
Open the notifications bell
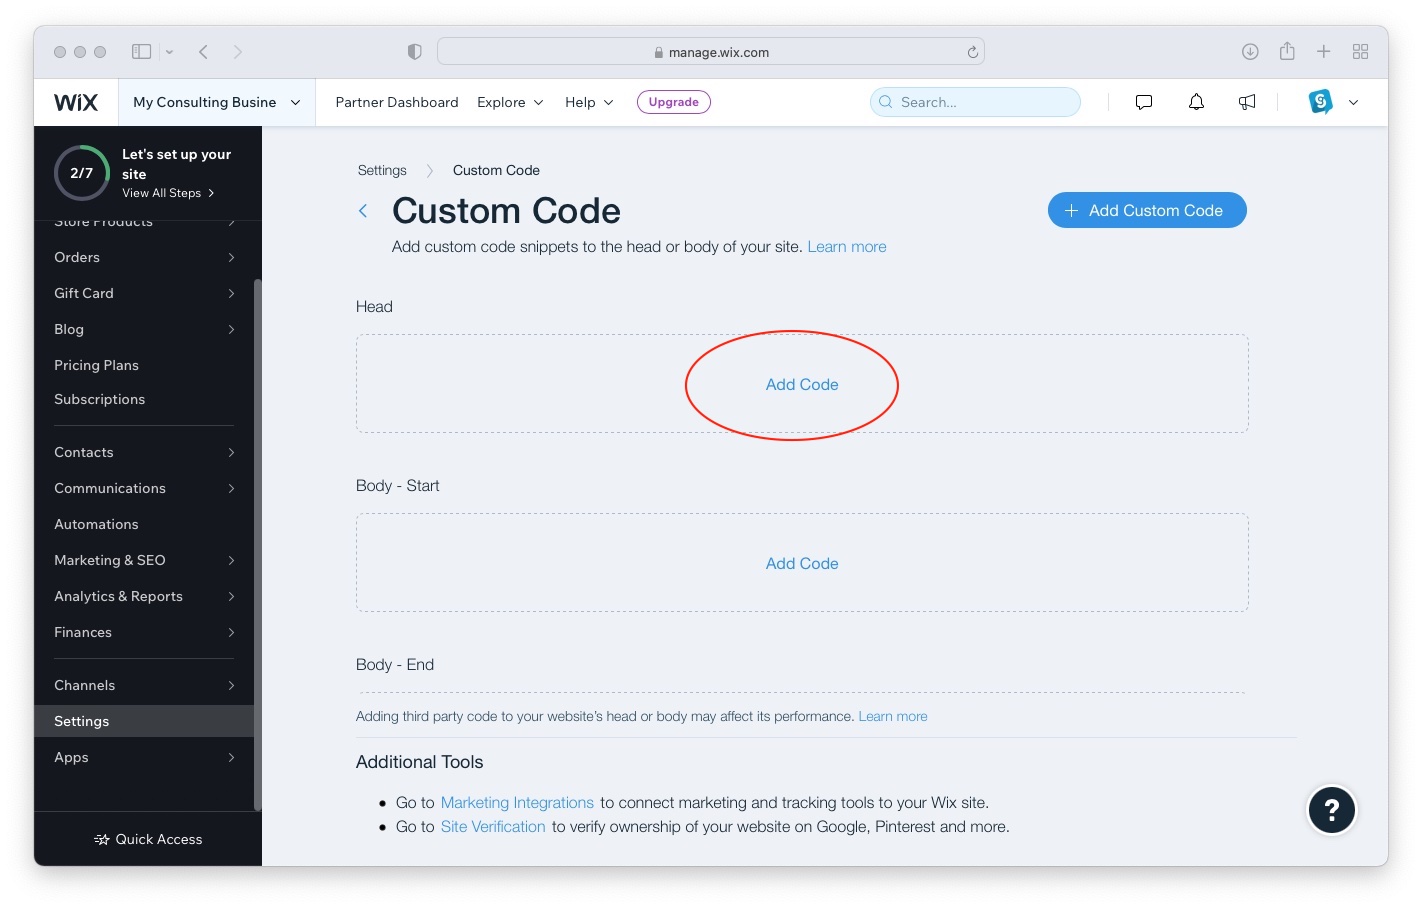(x=1196, y=102)
